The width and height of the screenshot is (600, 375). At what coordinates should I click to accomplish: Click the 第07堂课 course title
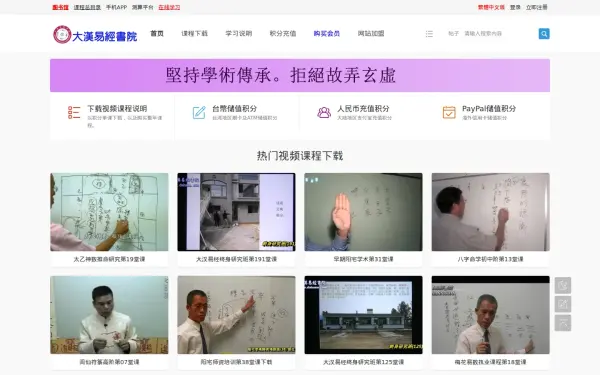(109, 362)
